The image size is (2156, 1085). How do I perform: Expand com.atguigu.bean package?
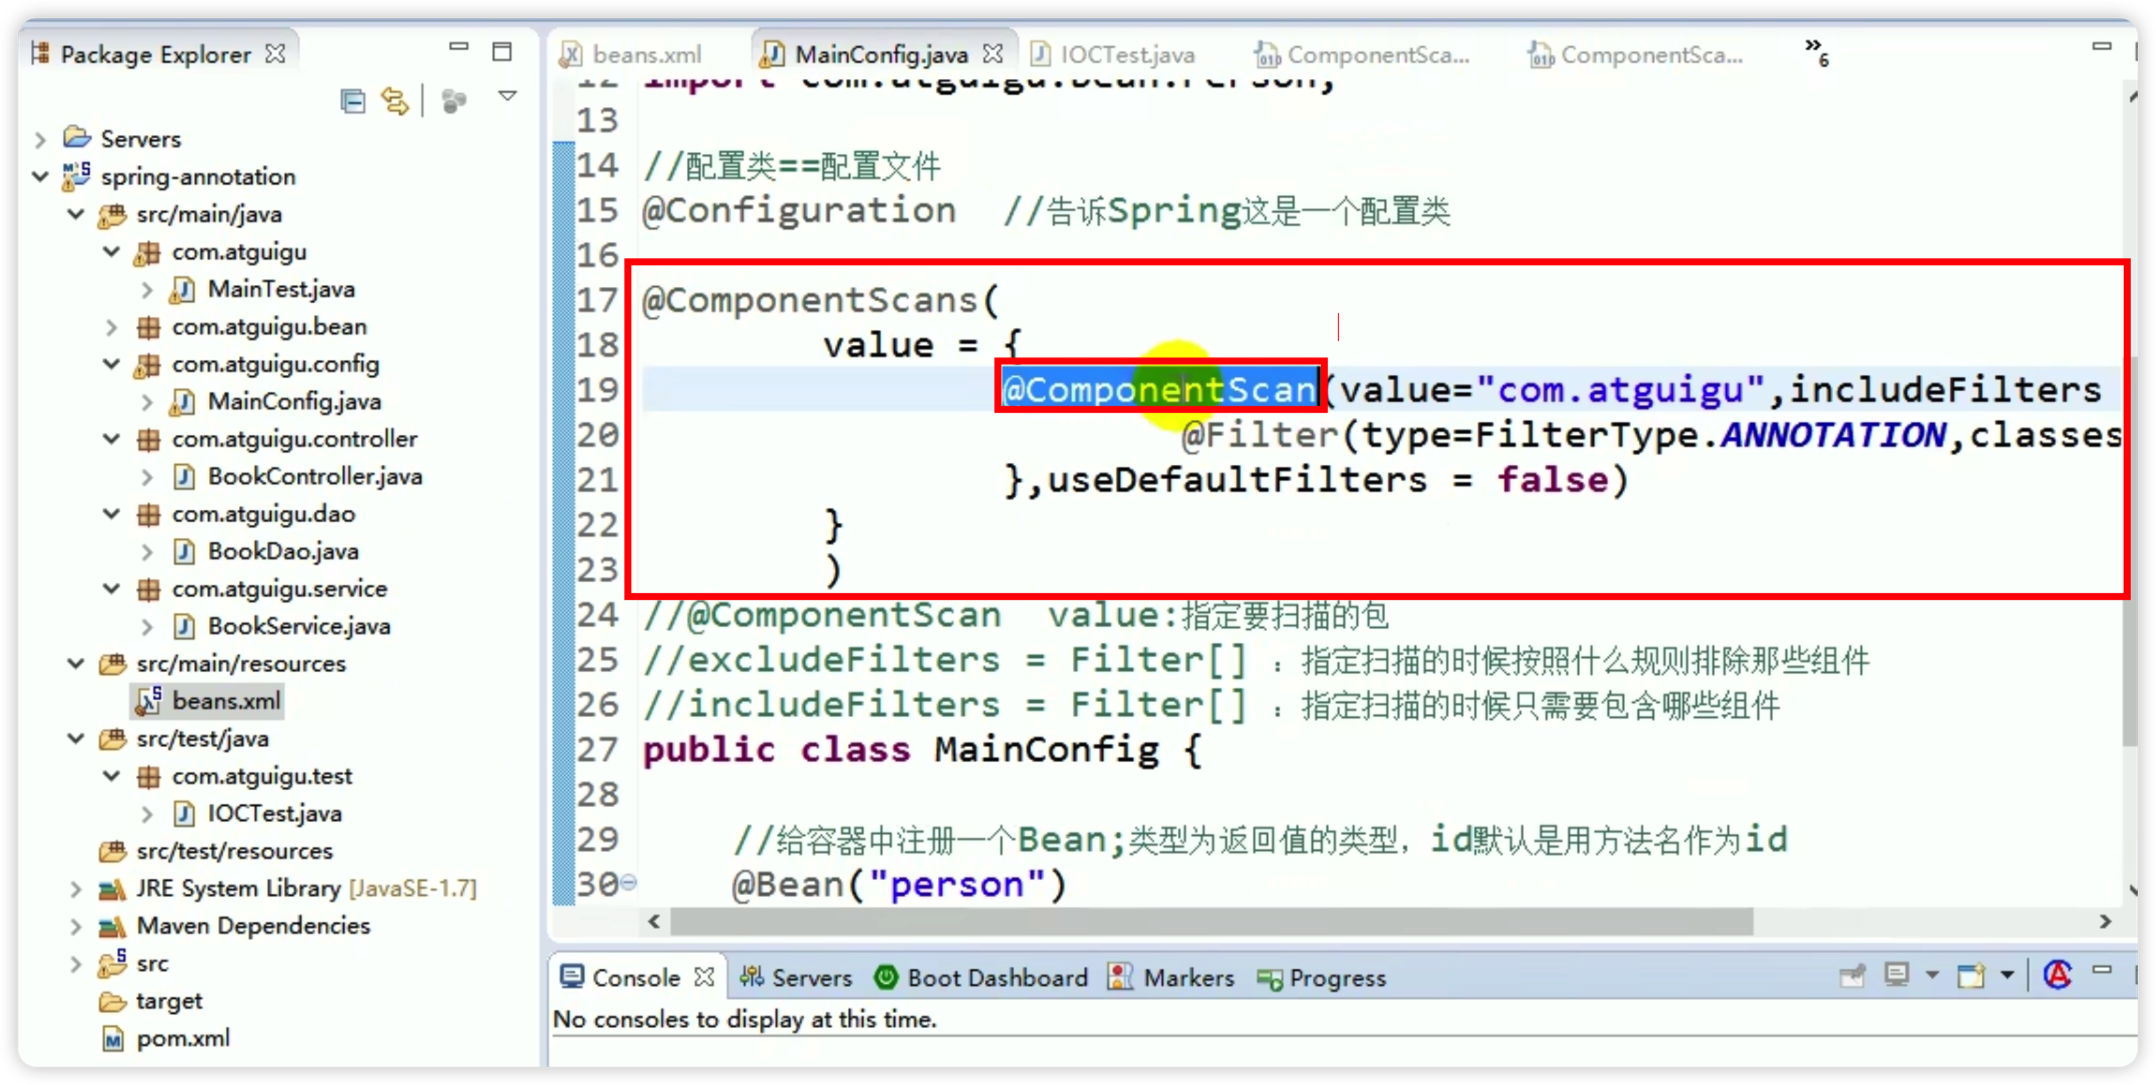pos(111,326)
